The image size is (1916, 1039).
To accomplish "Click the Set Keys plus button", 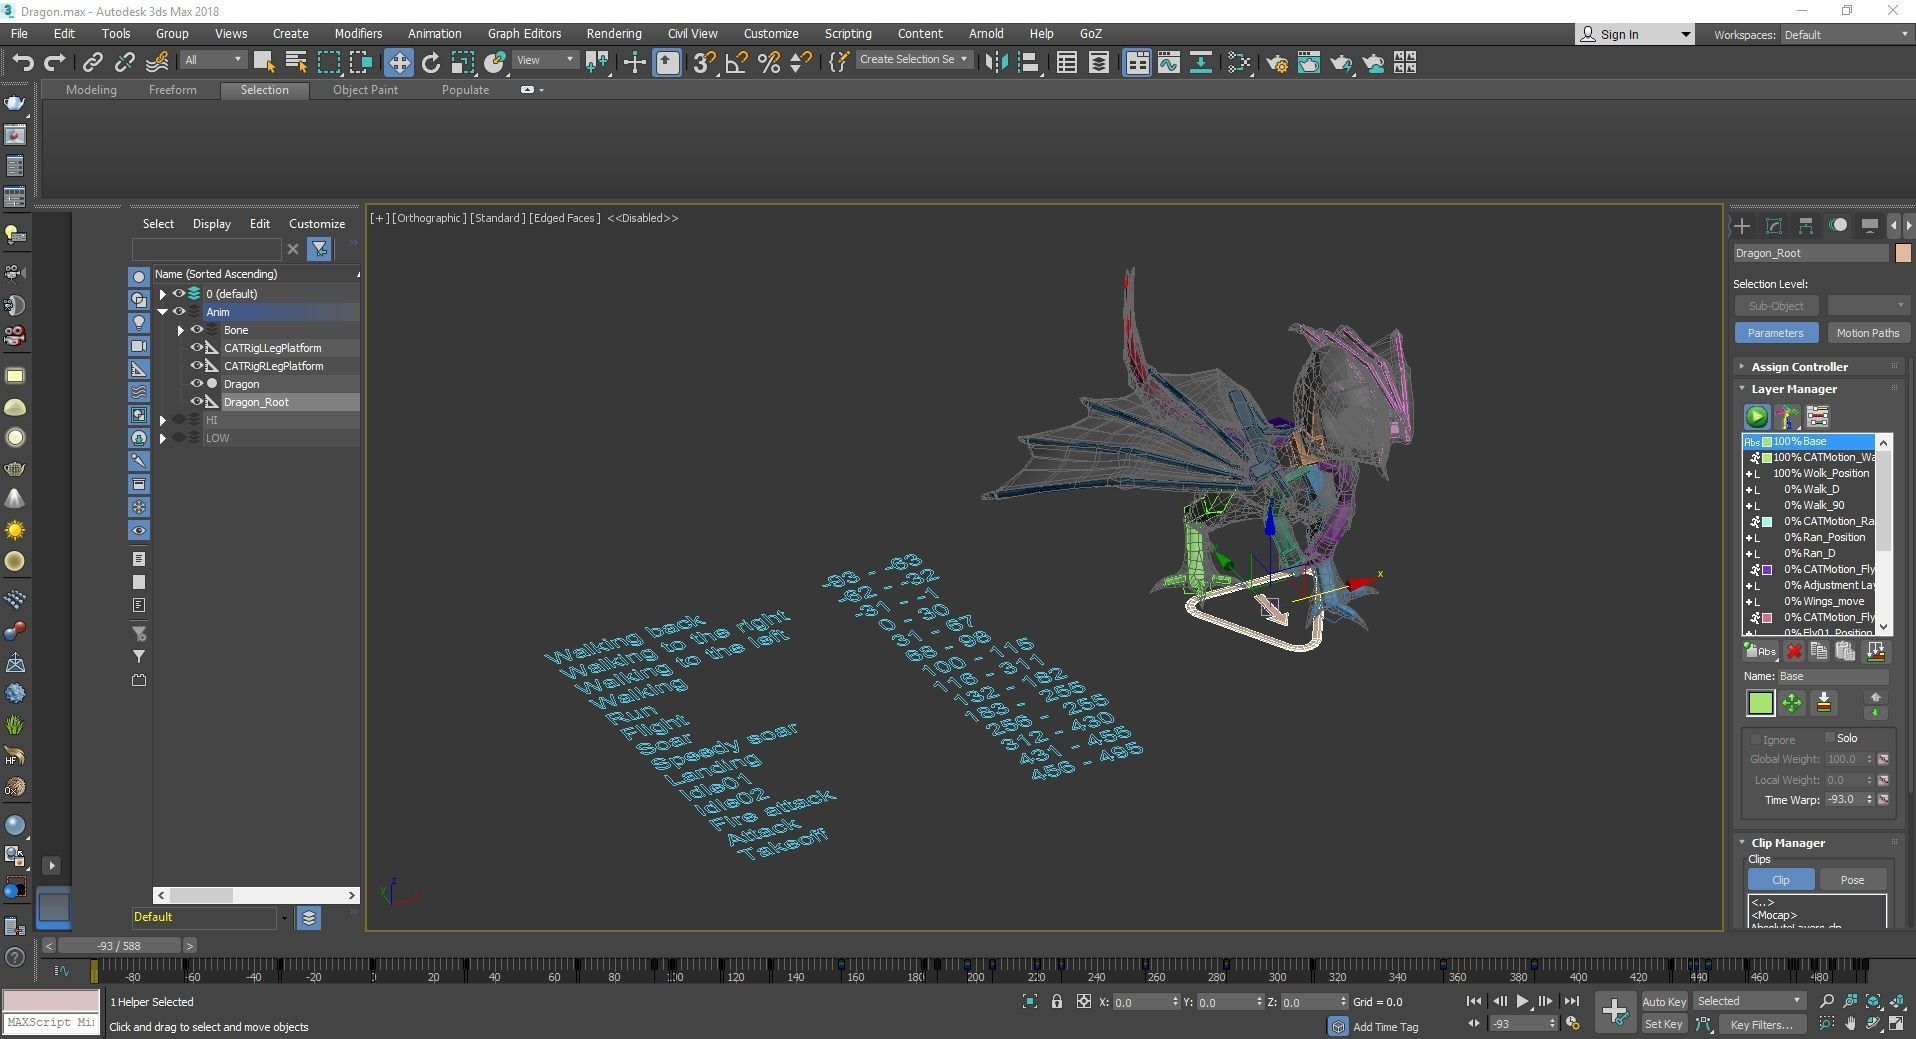I will (x=1615, y=1011).
